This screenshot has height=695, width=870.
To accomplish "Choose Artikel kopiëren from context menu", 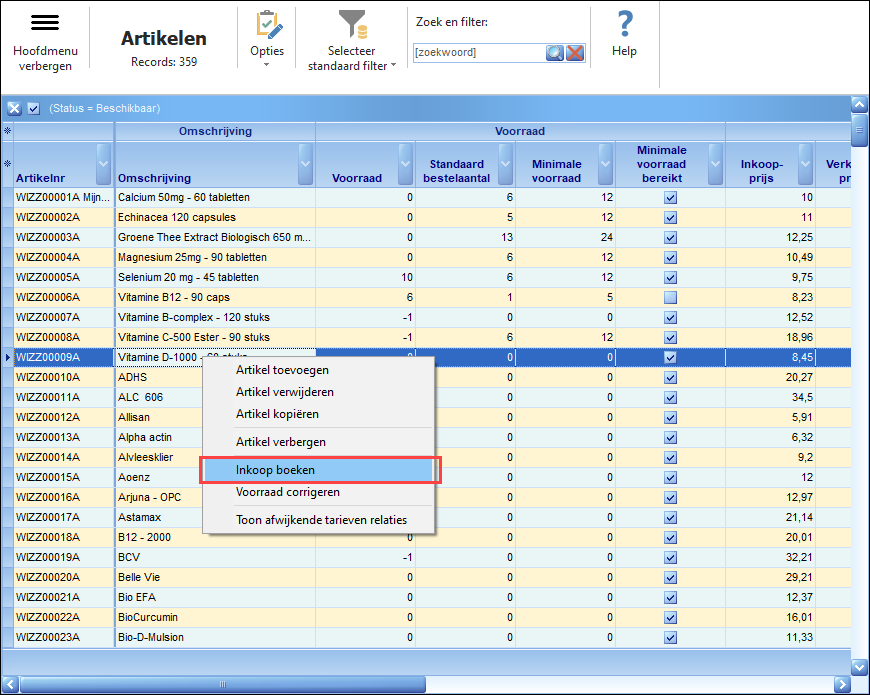I will [318, 414].
